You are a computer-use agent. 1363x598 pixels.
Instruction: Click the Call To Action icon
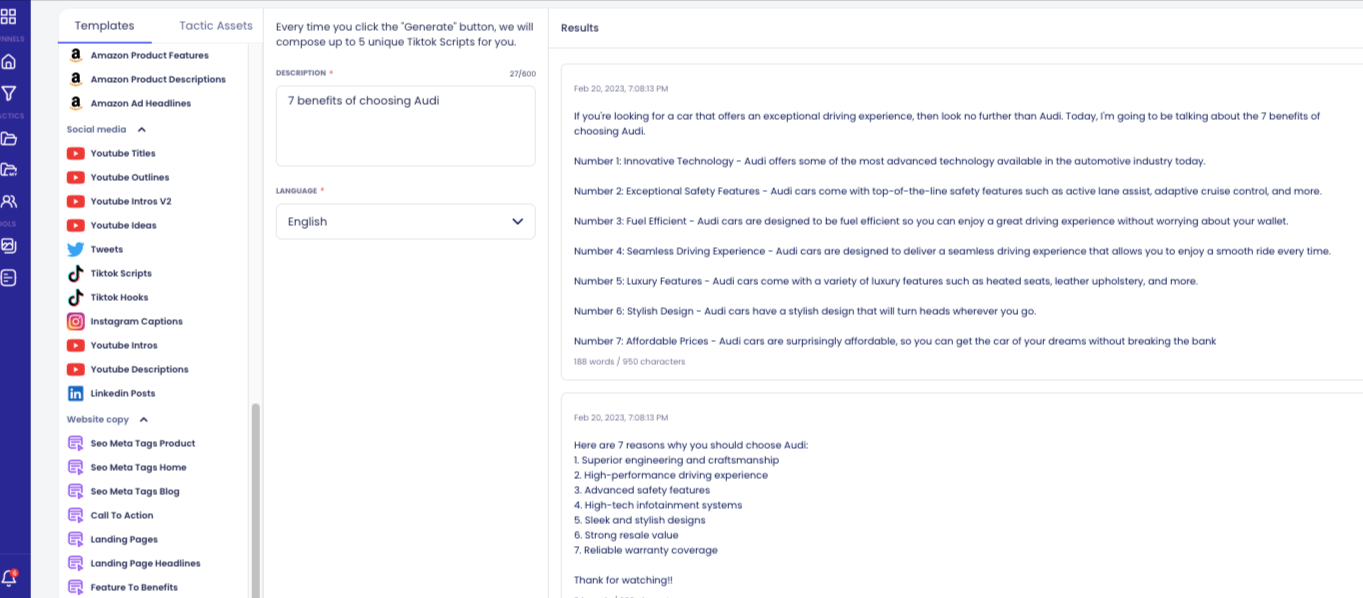pos(75,515)
